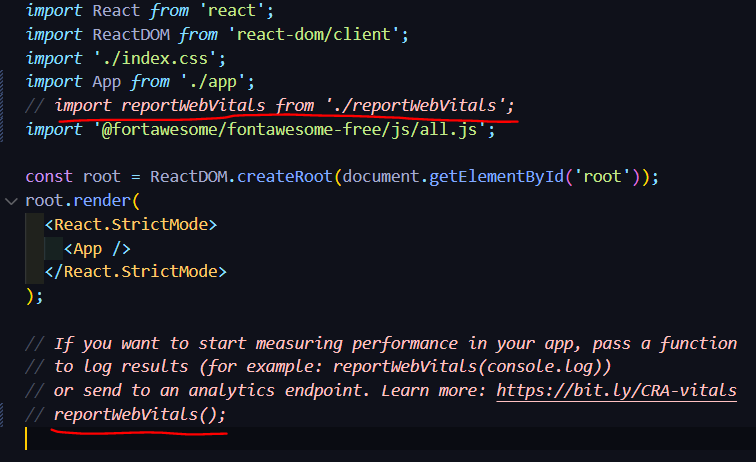756x462 pixels.
Task: Click the createRoot method name
Action: pos(284,177)
